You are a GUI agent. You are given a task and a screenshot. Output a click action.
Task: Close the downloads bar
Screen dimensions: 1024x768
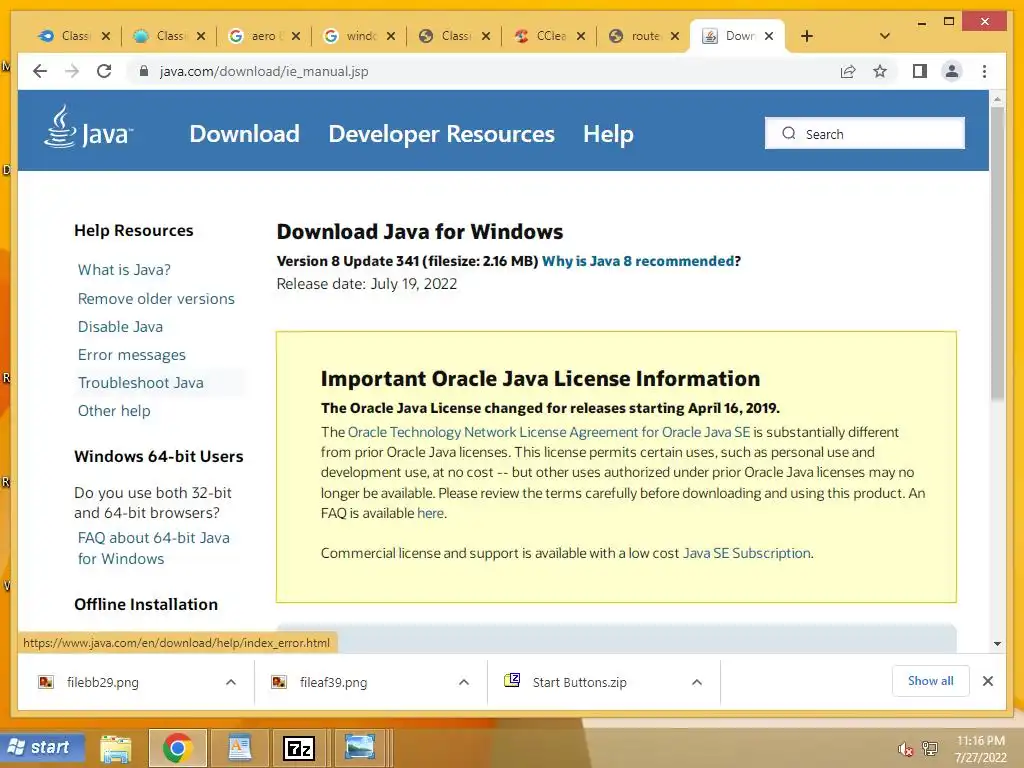(988, 681)
